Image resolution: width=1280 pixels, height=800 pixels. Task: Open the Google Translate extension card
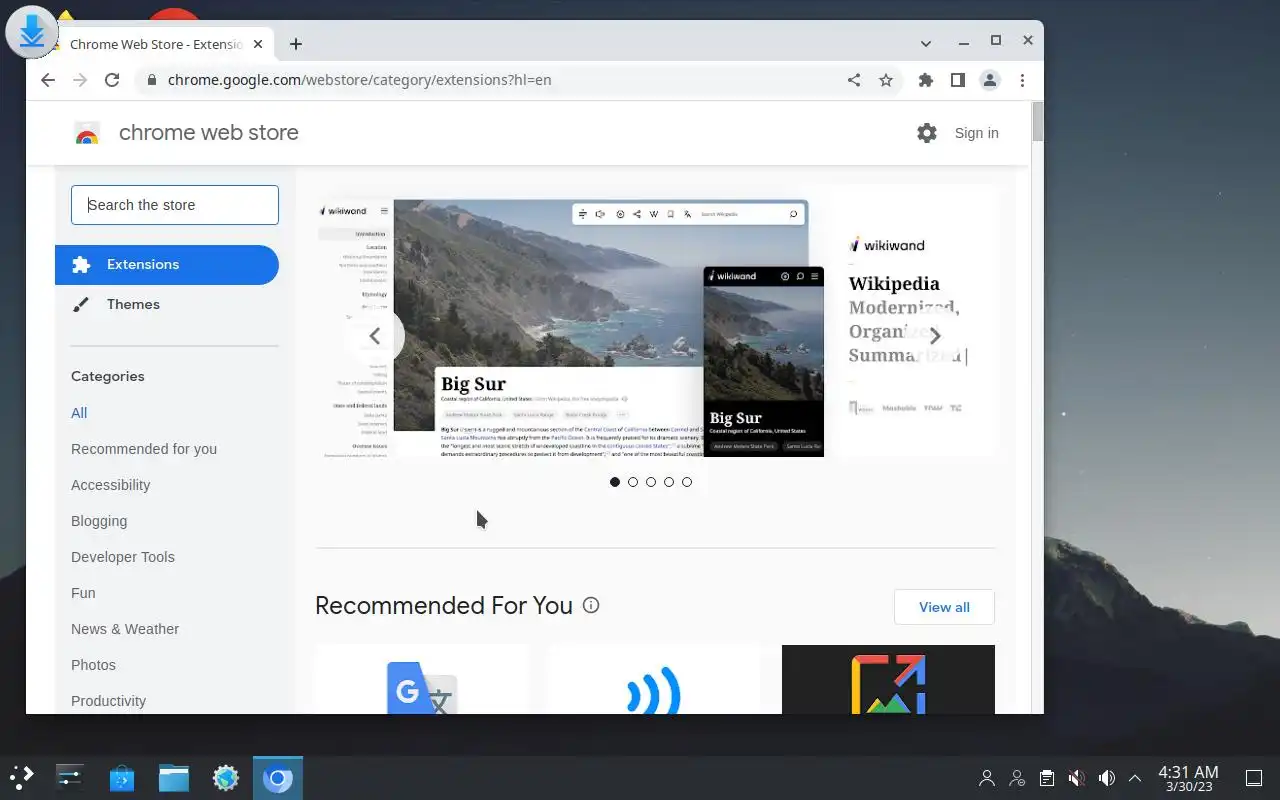coord(422,680)
